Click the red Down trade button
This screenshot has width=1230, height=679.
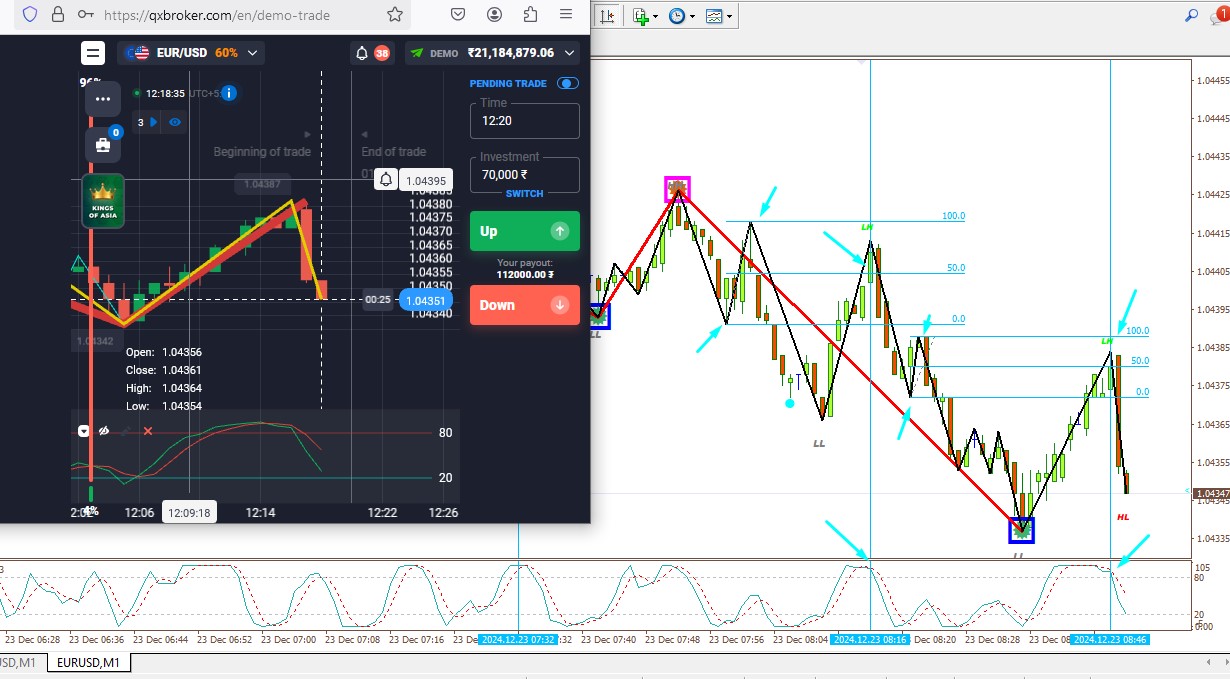(x=525, y=305)
